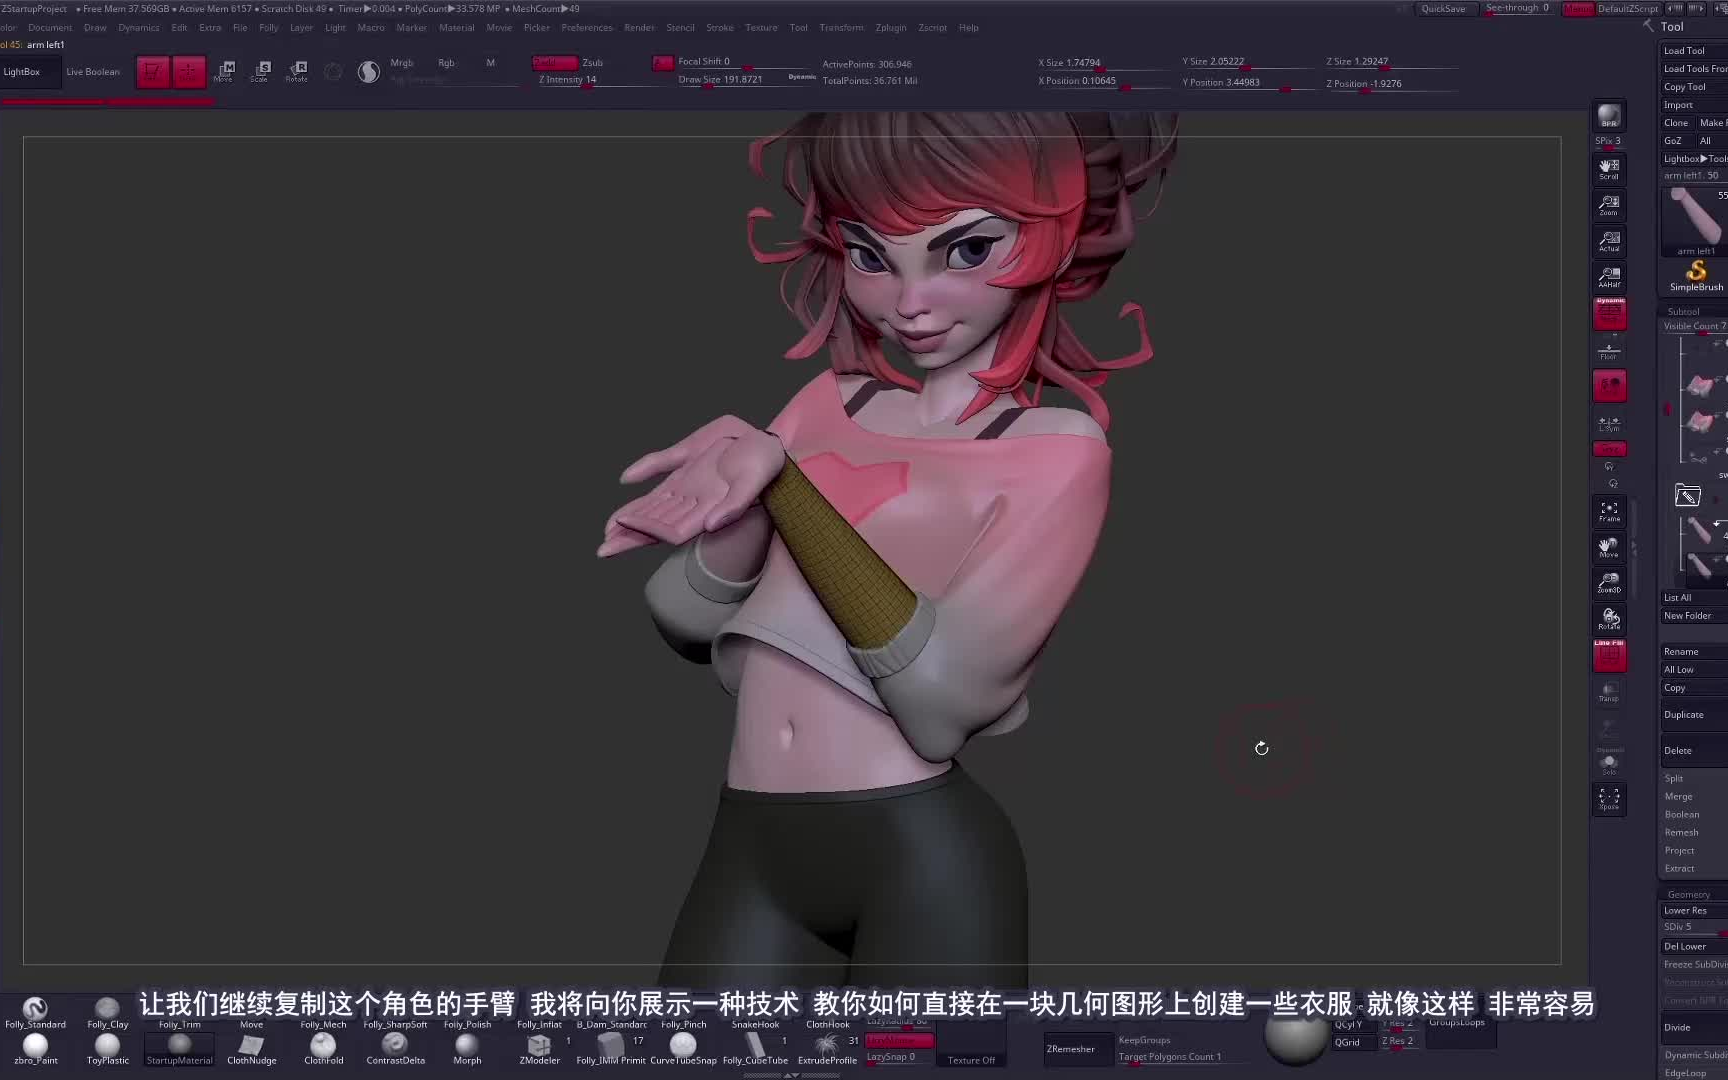Open the Preferences menu
Screen dimensions: 1728x1080
coord(587,27)
